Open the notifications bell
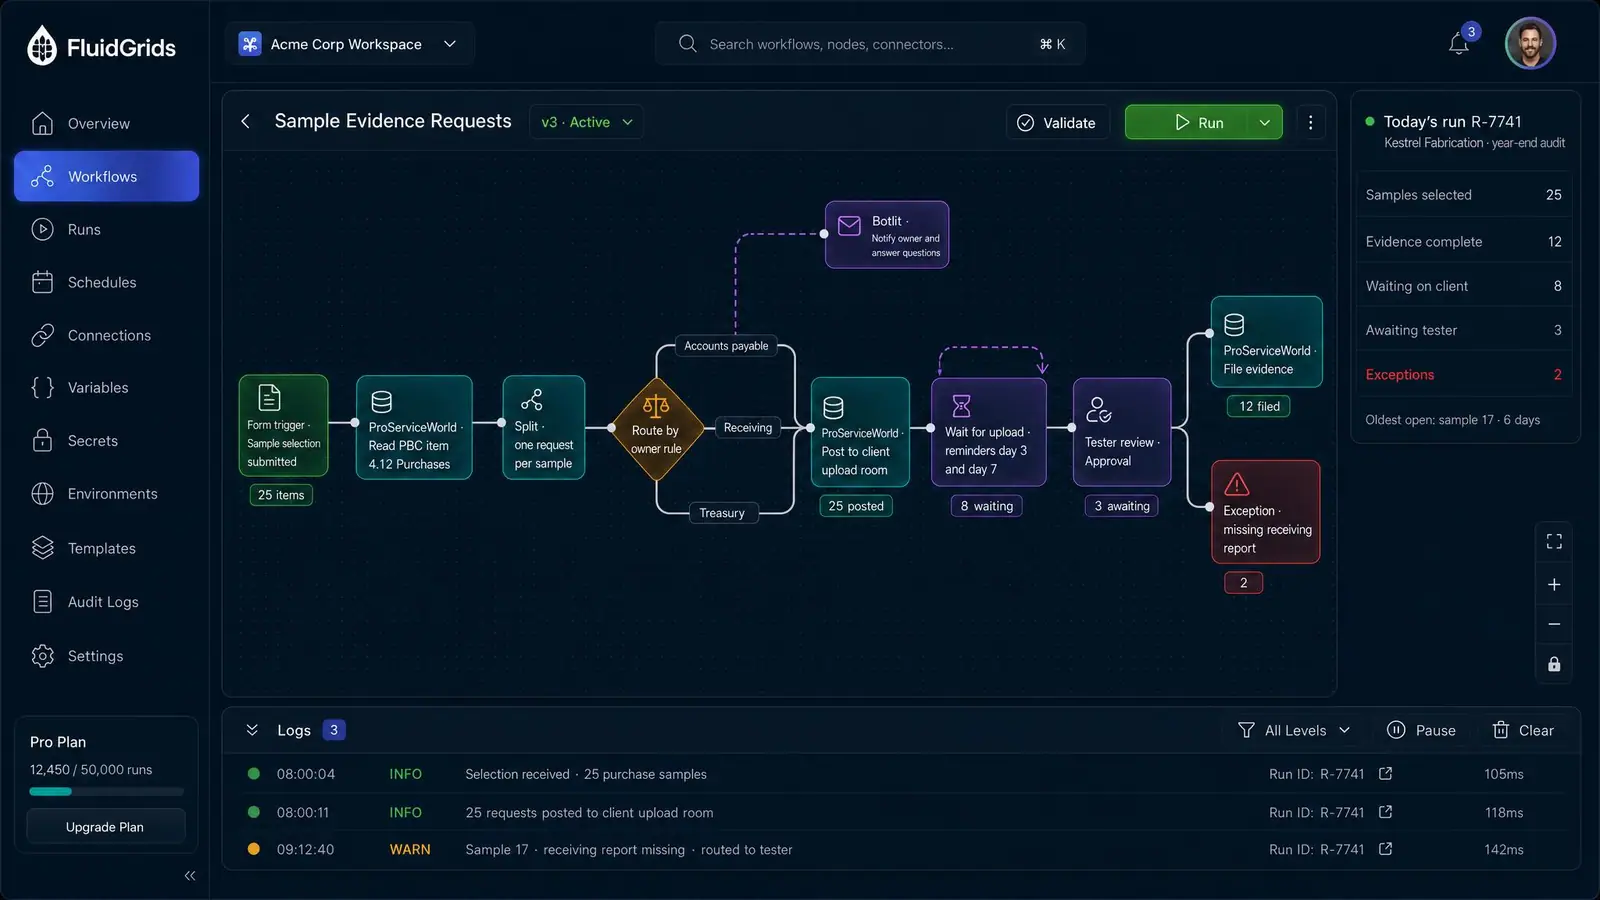 [x=1459, y=44]
